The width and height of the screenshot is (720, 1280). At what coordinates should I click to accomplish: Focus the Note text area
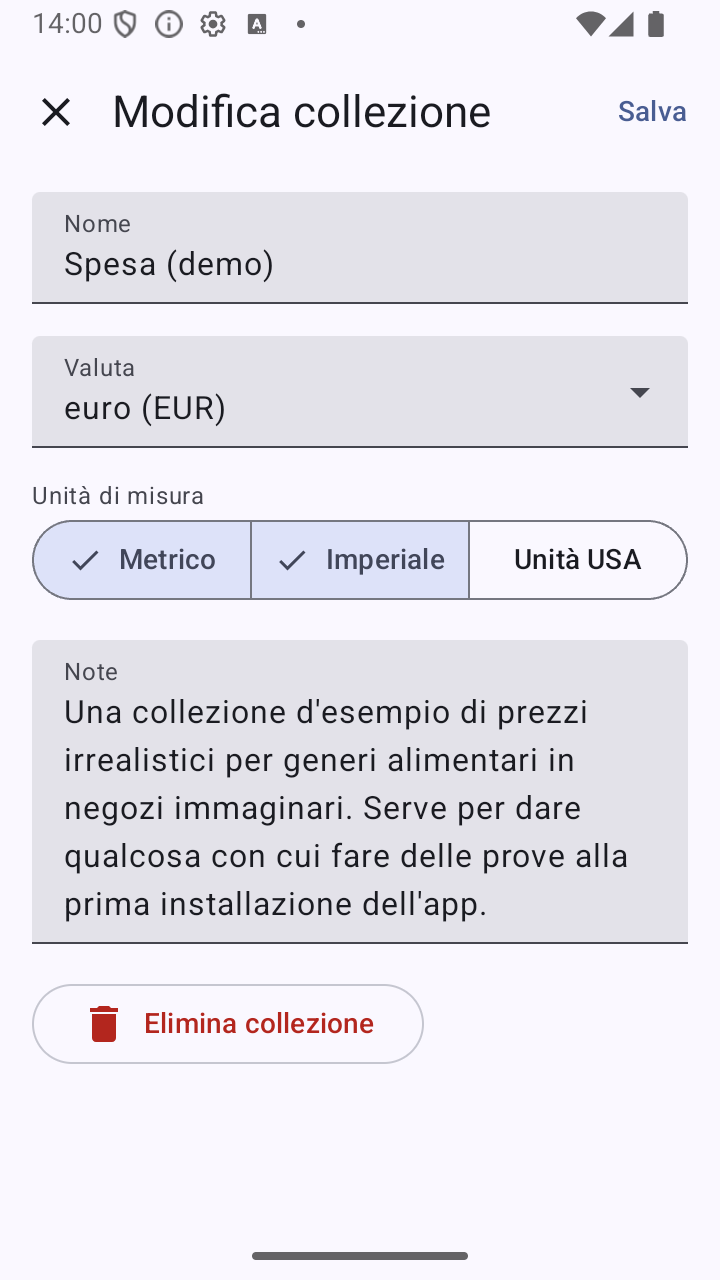360,792
